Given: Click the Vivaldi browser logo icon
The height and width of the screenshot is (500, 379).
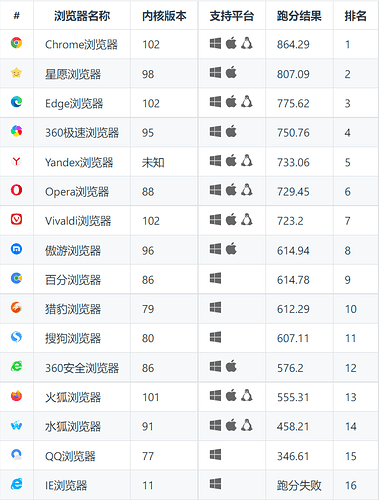Looking at the screenshot, I should [x=16, y=219].
